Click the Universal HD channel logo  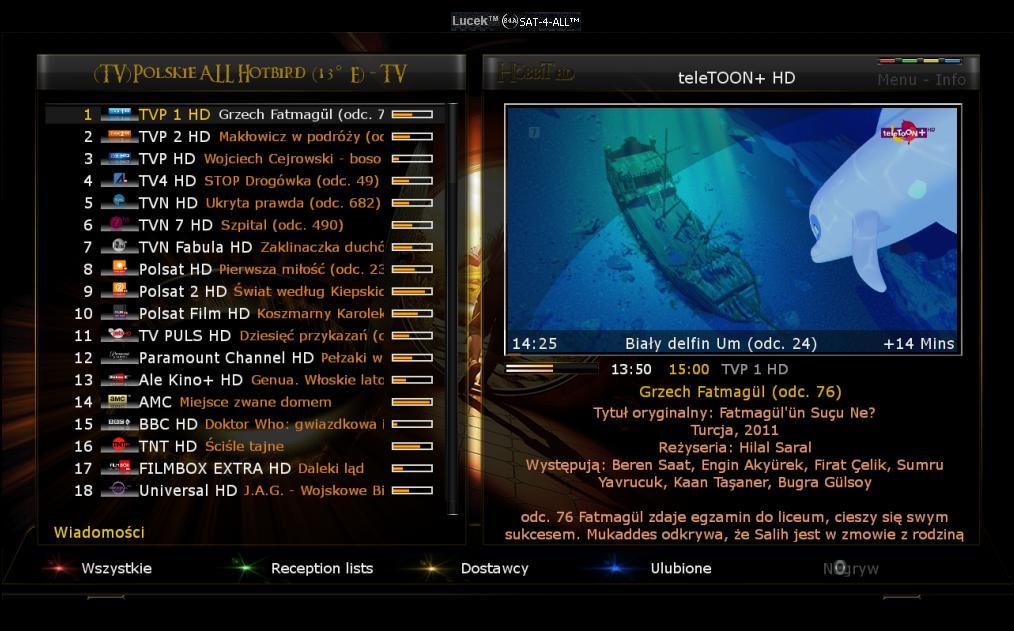tap(119, 490)
